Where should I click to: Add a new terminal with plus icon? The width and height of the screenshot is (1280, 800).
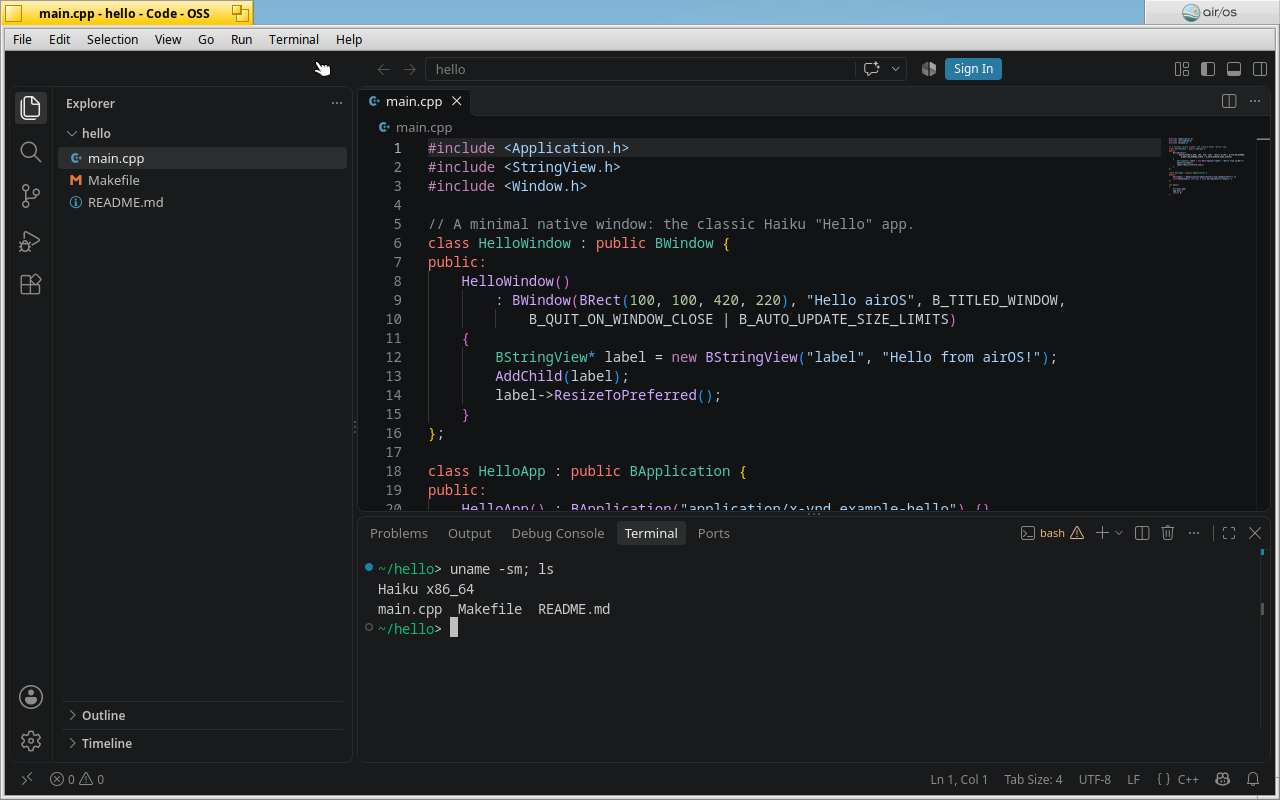(x=1102, y=533)
